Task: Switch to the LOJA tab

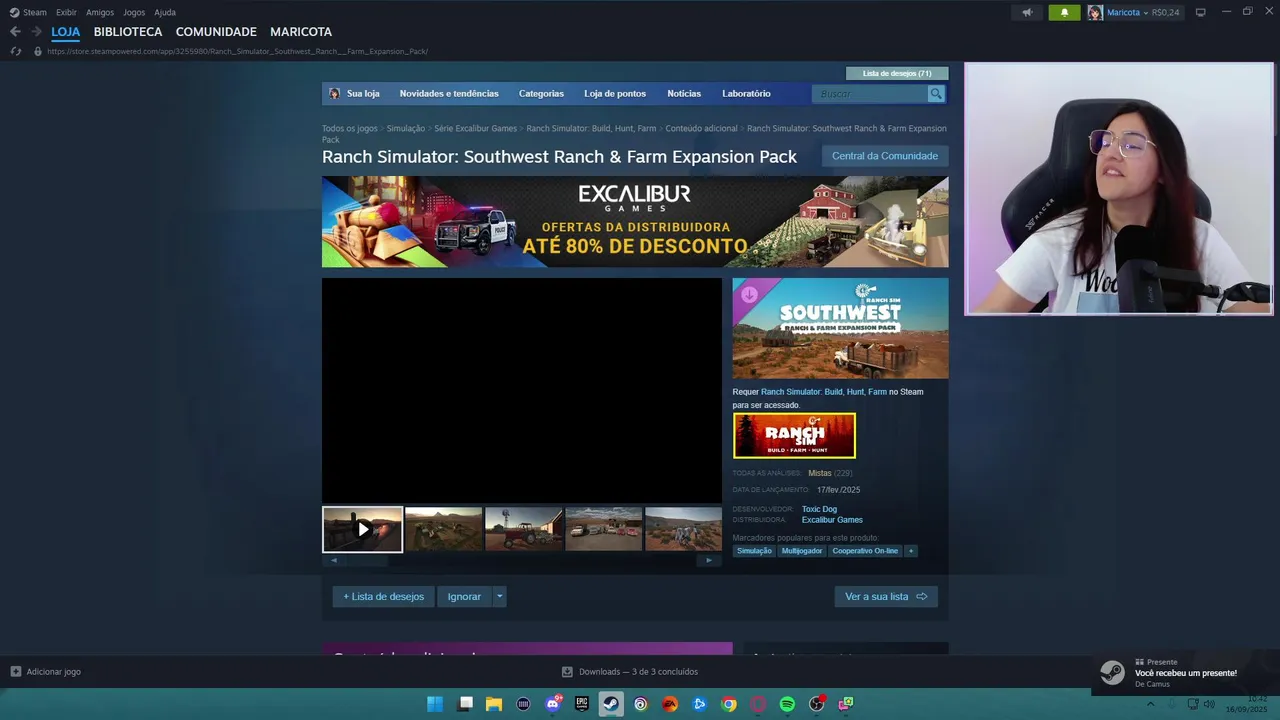Action: (x=66, y=32)
